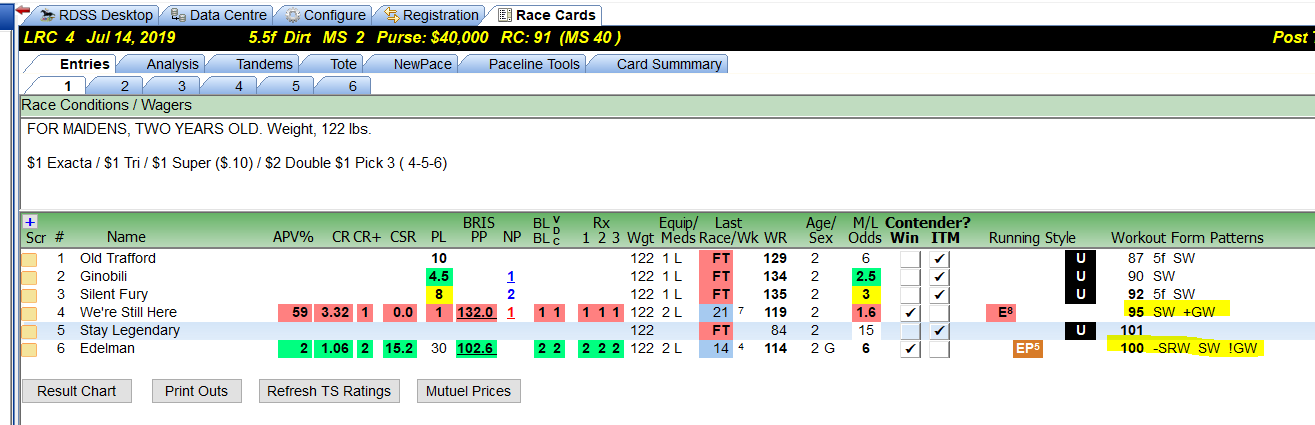Toggle ITM checkbox for Old Trafford
1315x425 pixels.
click(940, 259)
